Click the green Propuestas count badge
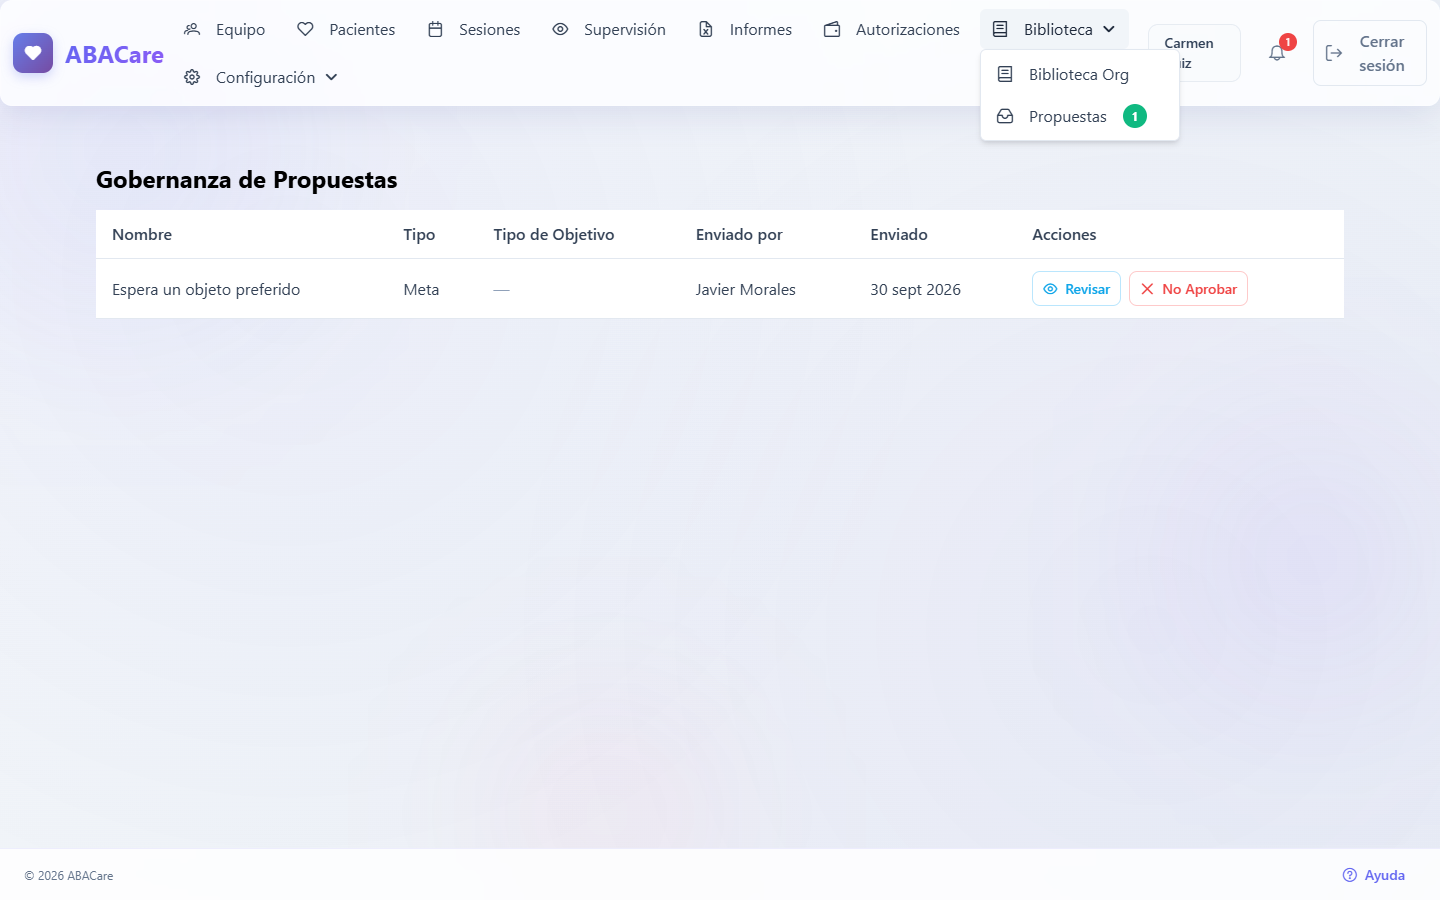Screen dimensions: 1440x900 pyautogui.click(x=1135, y=116)
